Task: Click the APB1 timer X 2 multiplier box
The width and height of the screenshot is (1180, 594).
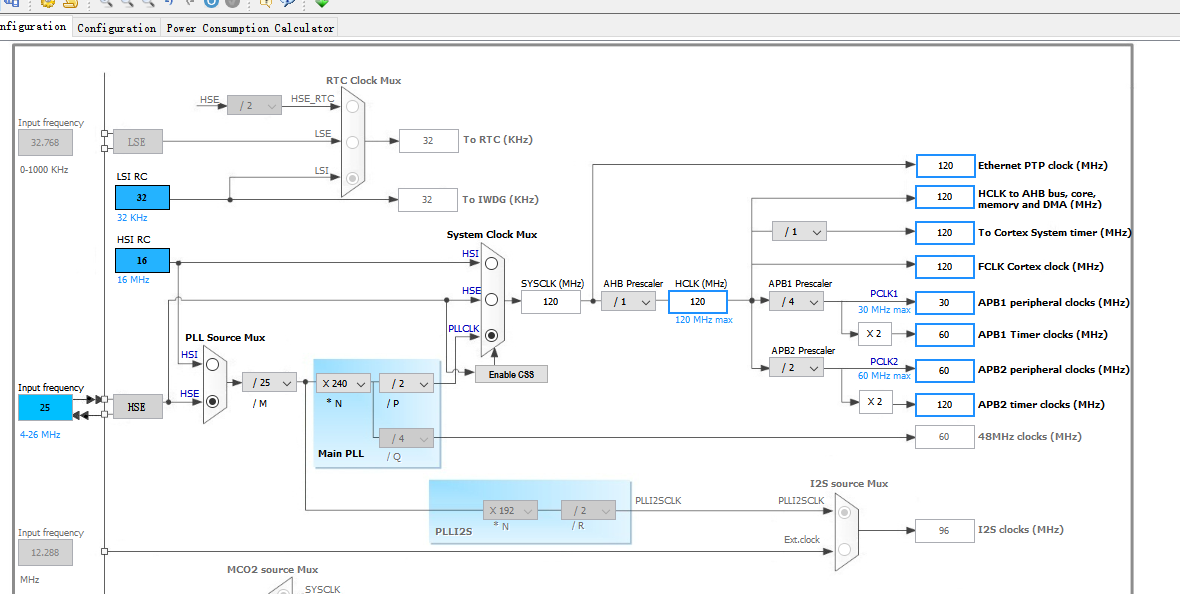Action: (874, 334)
